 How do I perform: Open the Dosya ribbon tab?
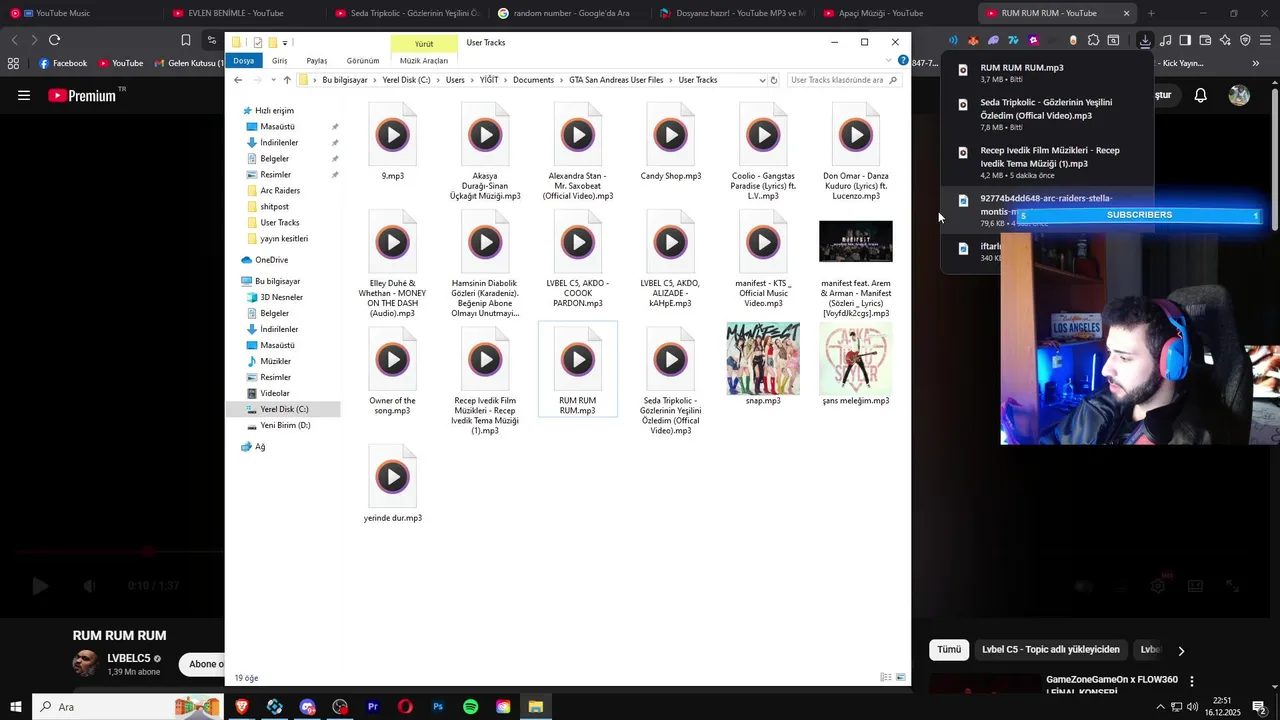point(244,61)
